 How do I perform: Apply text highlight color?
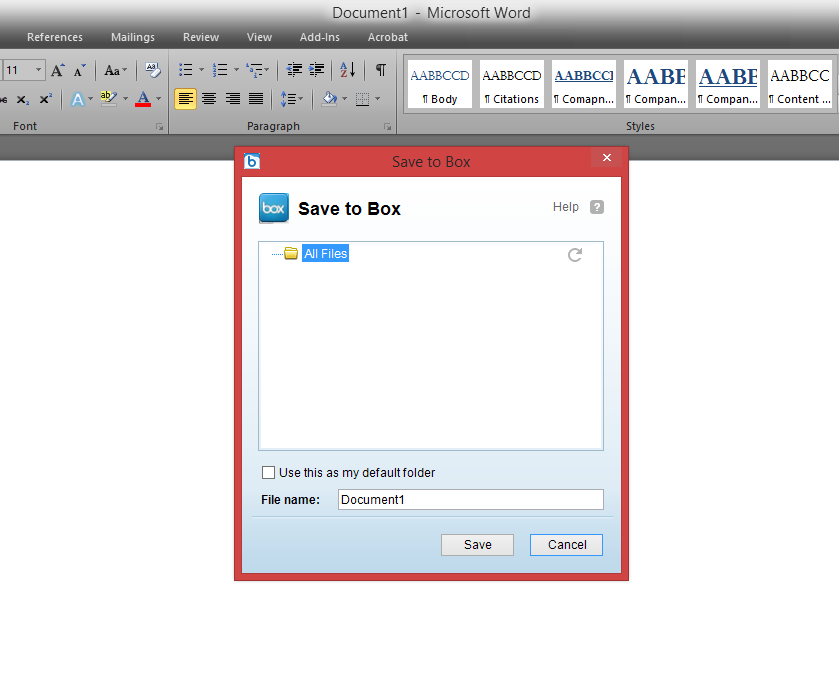click(109, 99)
